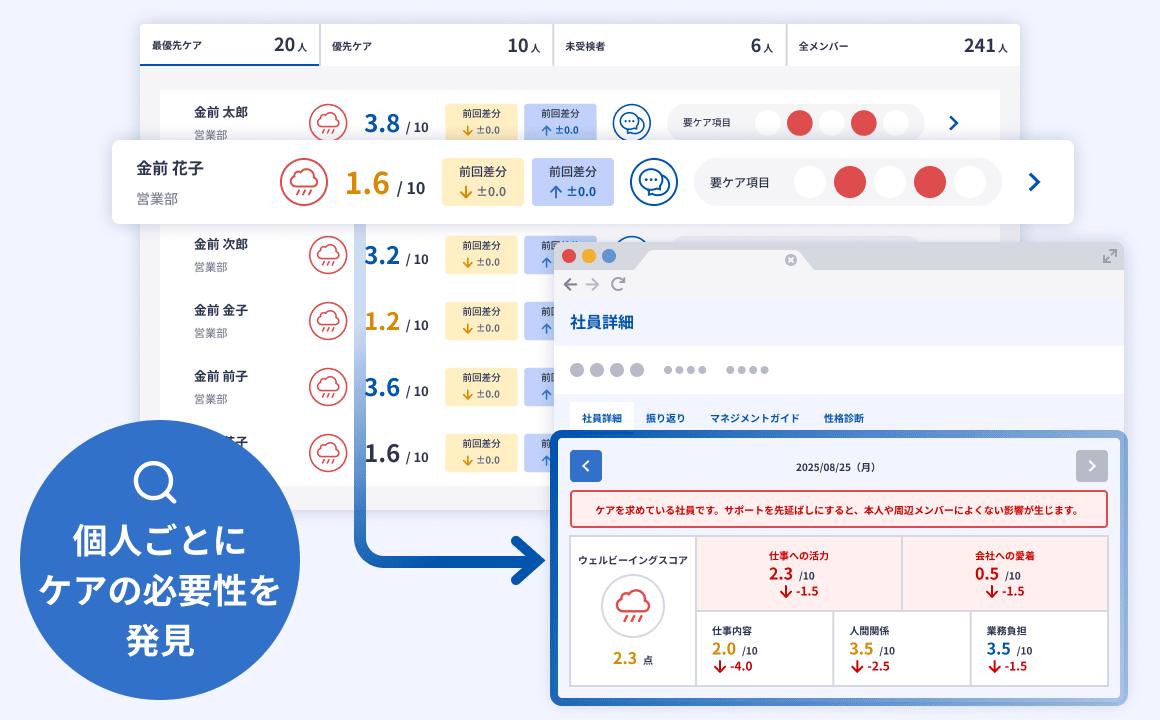Click chat bubble icon for 金前 太郎
1160x720 pixels.
(x=631, y=122)
